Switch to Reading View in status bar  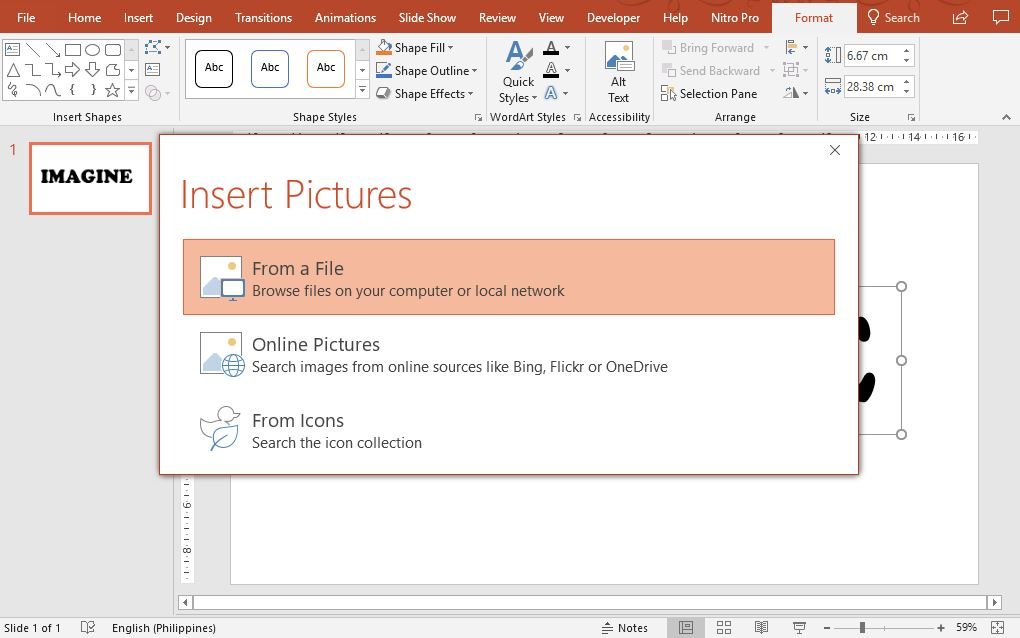click(761, 628)
